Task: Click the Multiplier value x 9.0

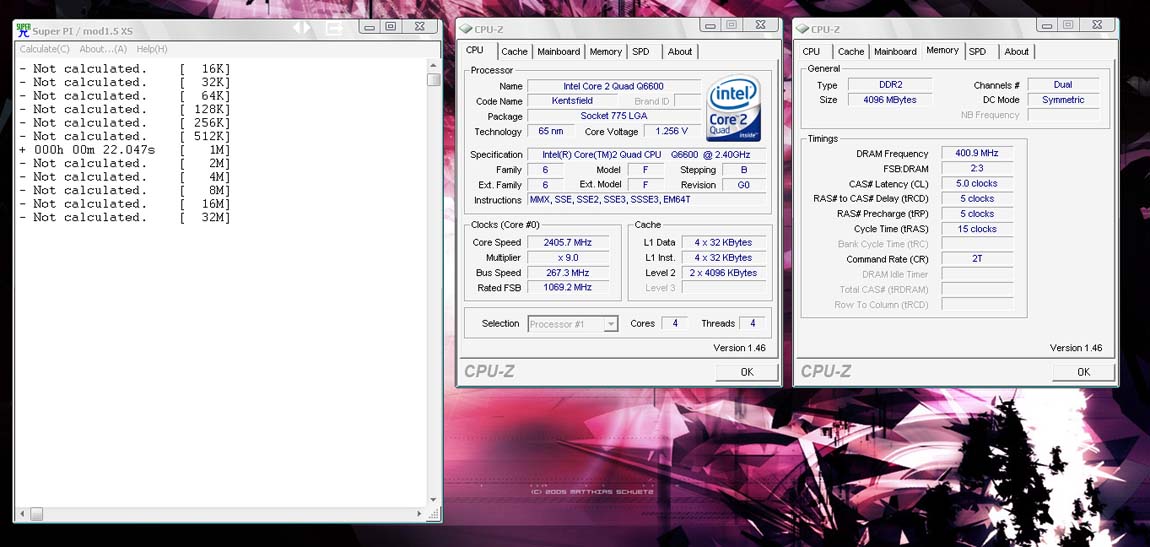Action: (x=568, y=257)
